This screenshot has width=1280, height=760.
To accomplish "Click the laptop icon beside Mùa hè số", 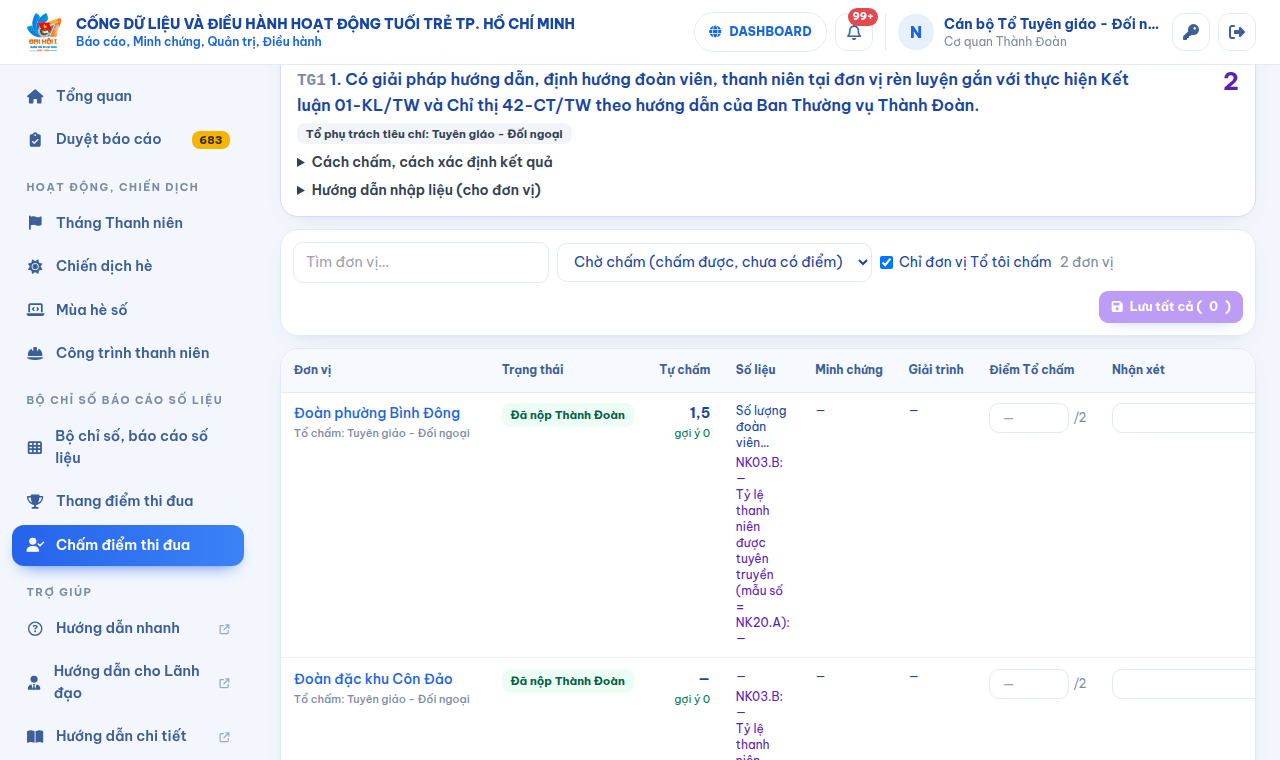I will (35, 310).
